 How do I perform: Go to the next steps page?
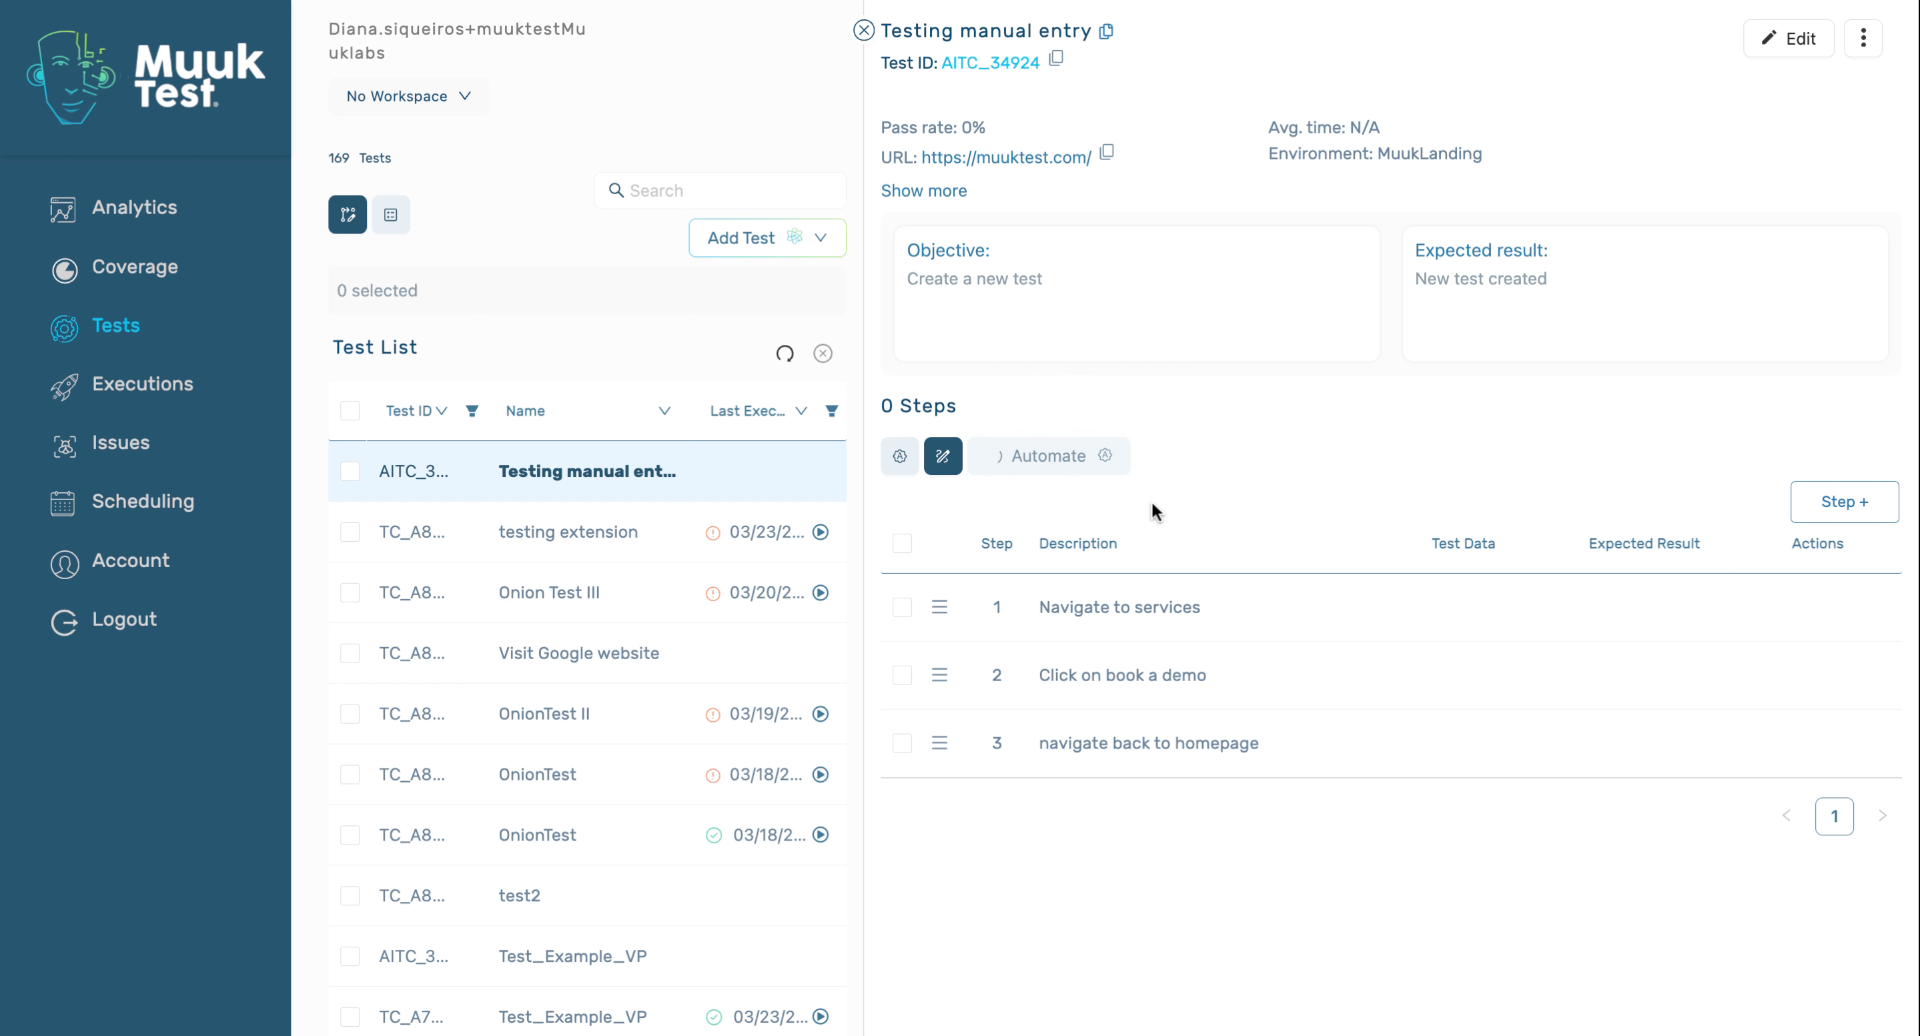[x=1882, y=817]
